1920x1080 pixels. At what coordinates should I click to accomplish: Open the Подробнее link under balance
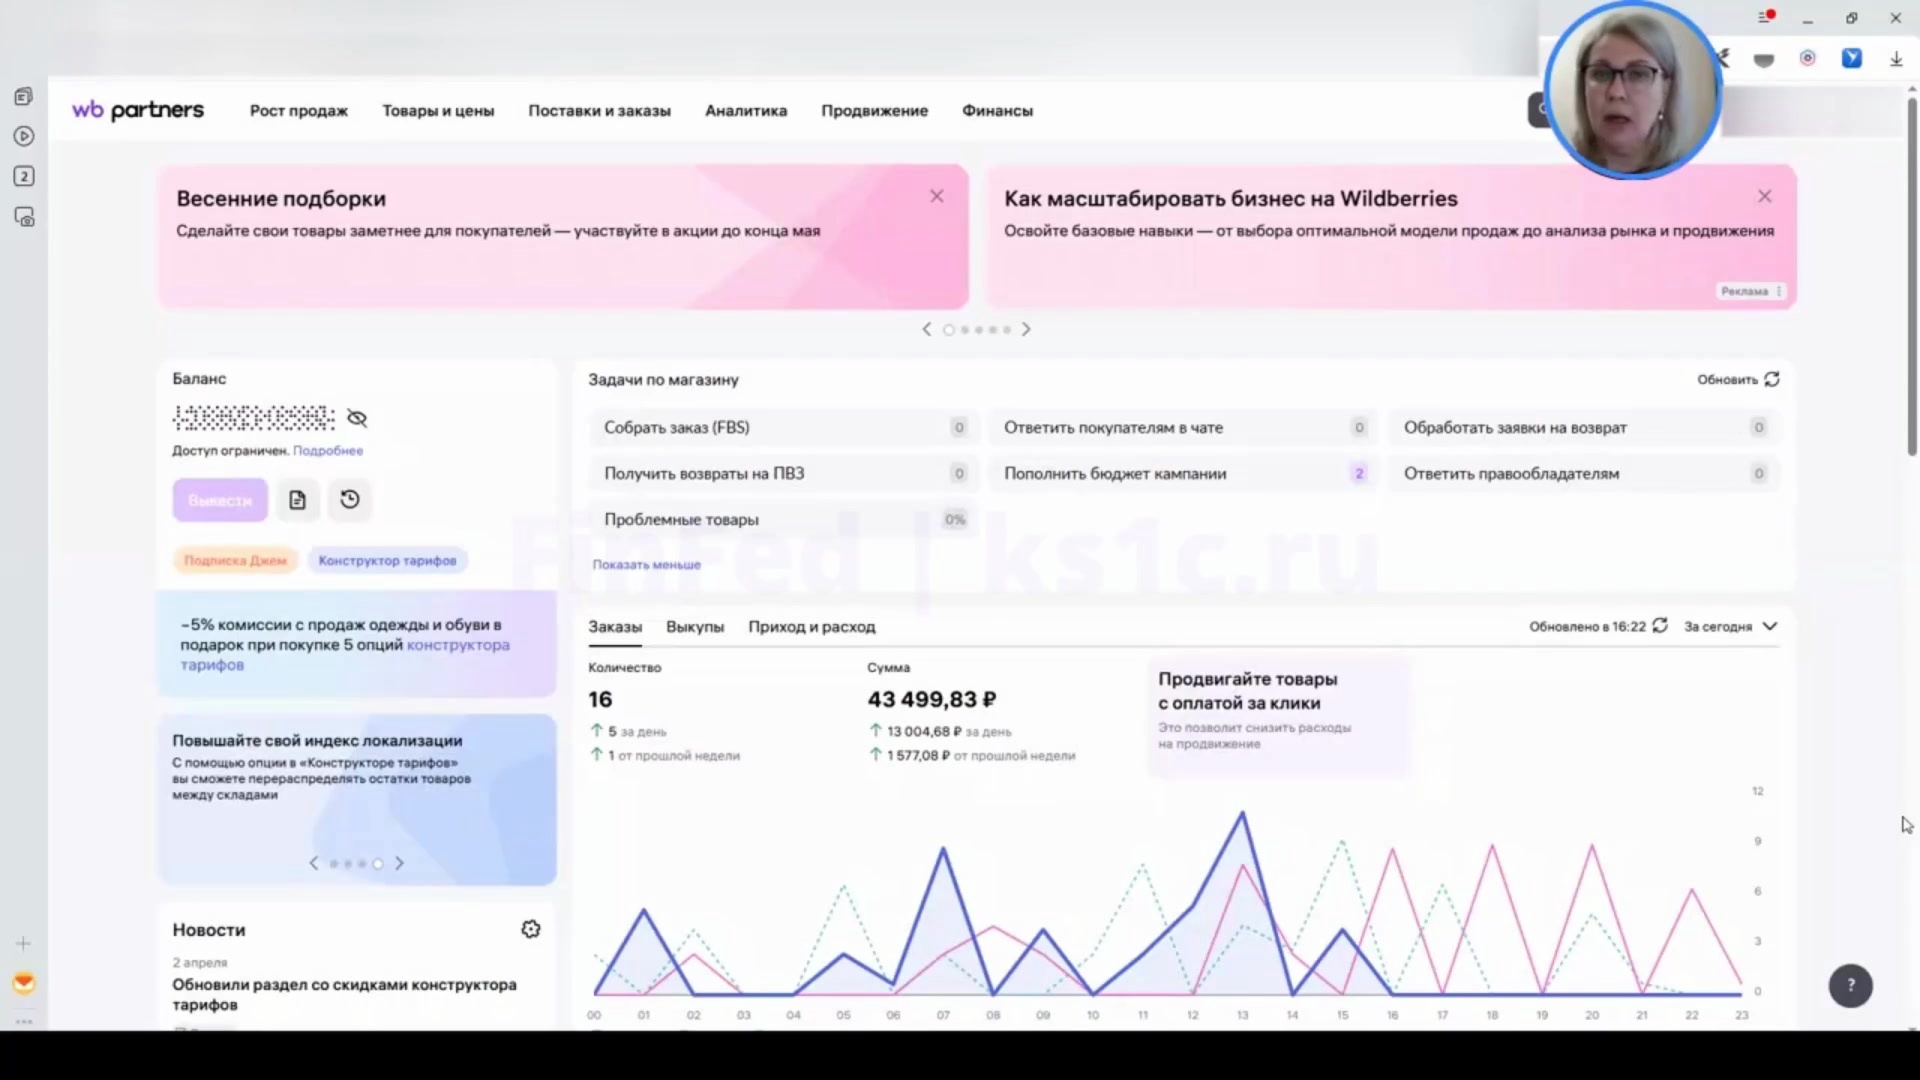click(328, 451)
